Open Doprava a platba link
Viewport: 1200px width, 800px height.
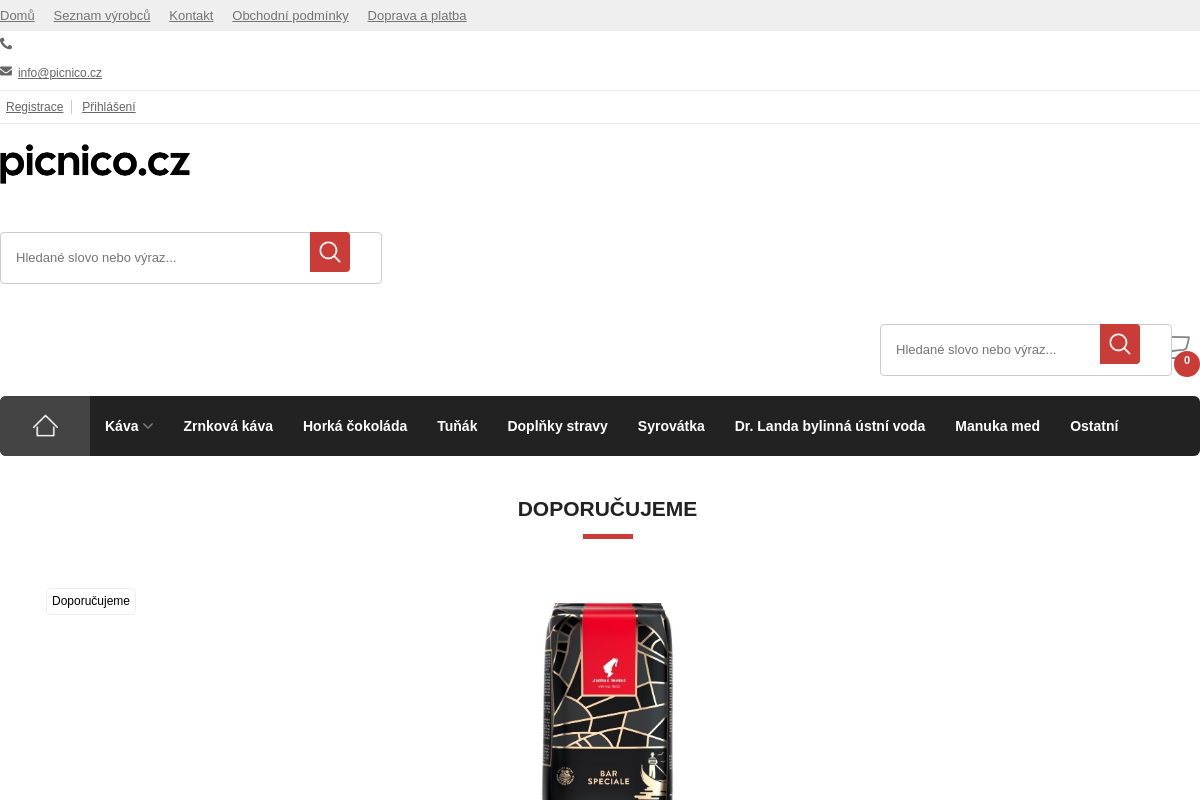pos(417,15)
